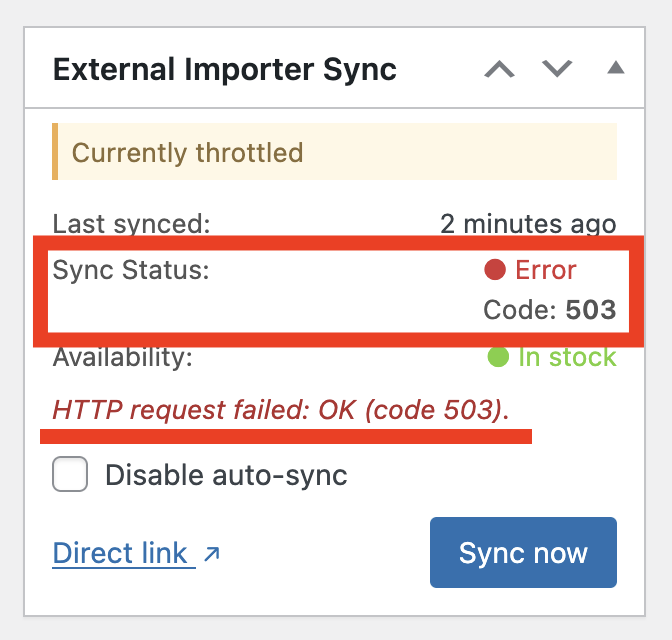The image size is (672, 640).
Task: Click the external arrow icon beside Direct link
Action: pos(211,553)
